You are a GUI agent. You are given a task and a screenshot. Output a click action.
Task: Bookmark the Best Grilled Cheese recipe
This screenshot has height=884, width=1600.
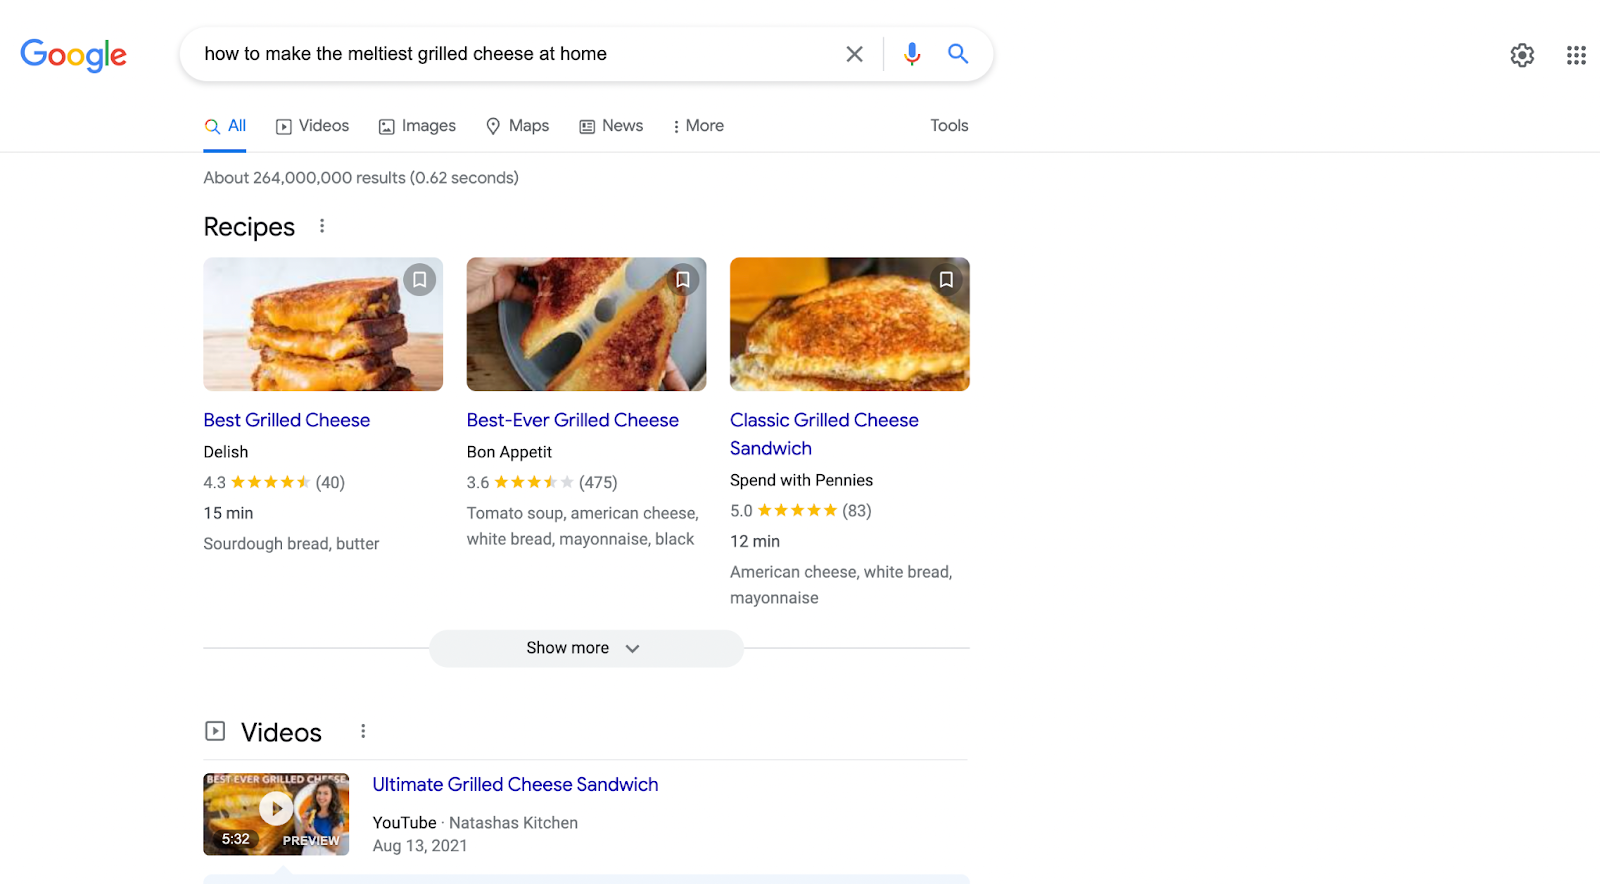(420, 280)
